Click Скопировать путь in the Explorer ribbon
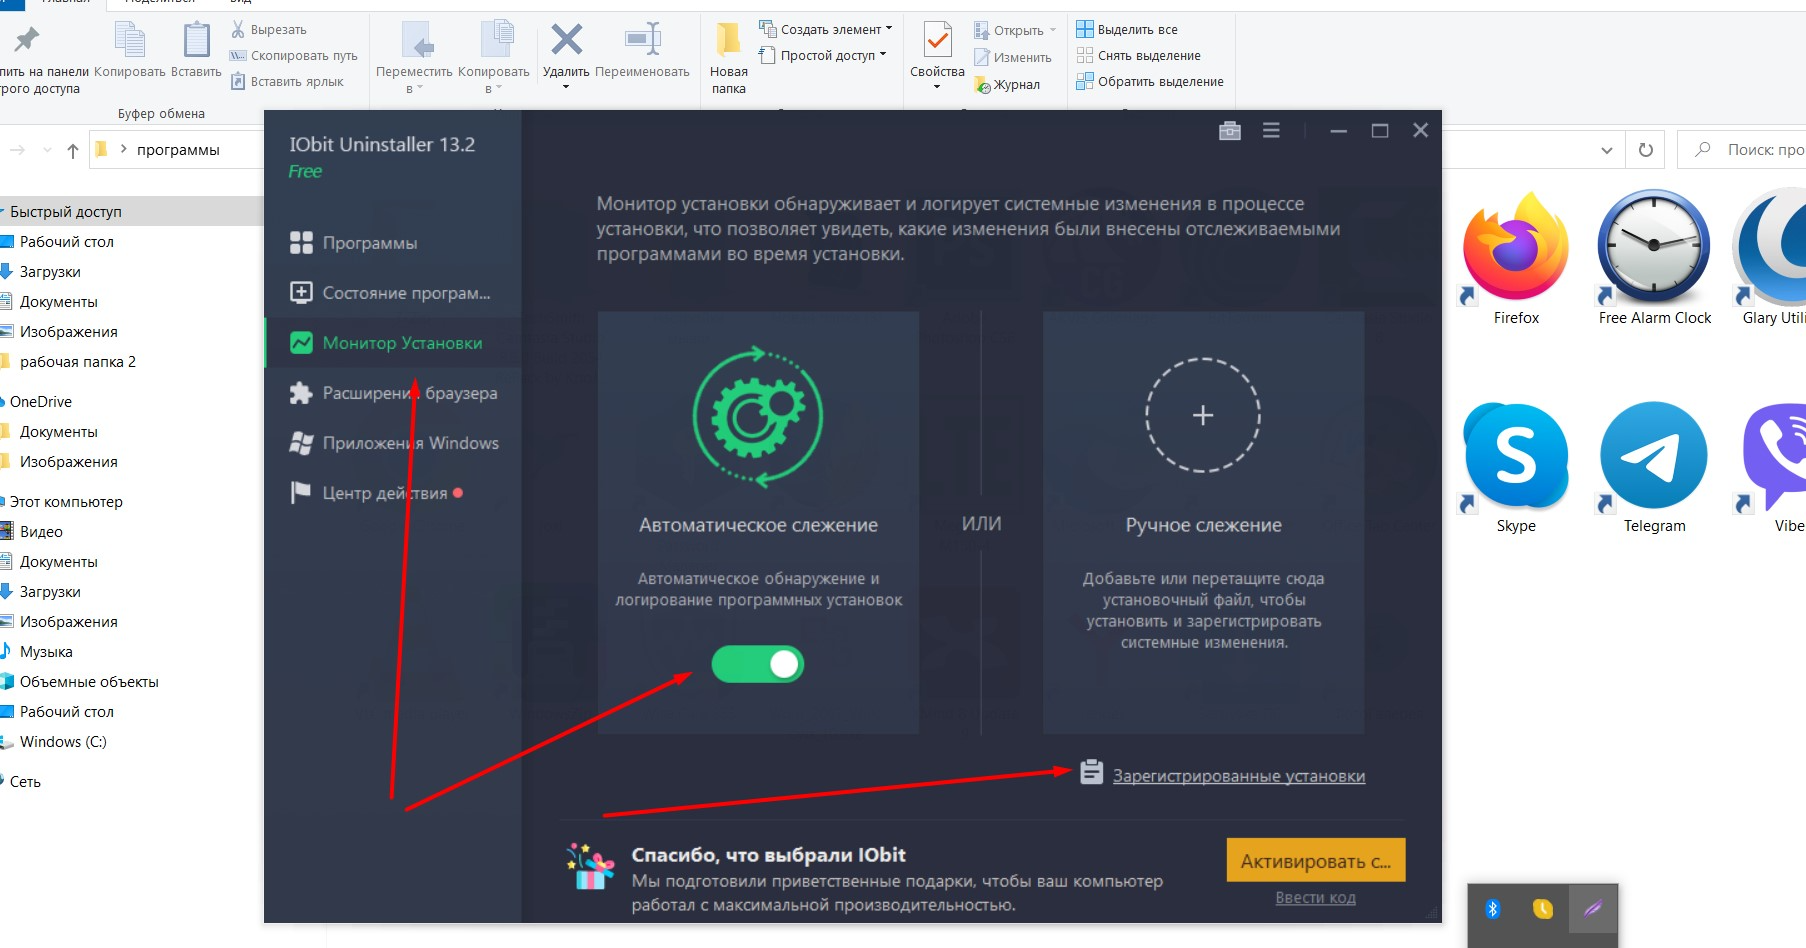Image resolution: width=1806 pixels, height=948 pixels. 294,55
